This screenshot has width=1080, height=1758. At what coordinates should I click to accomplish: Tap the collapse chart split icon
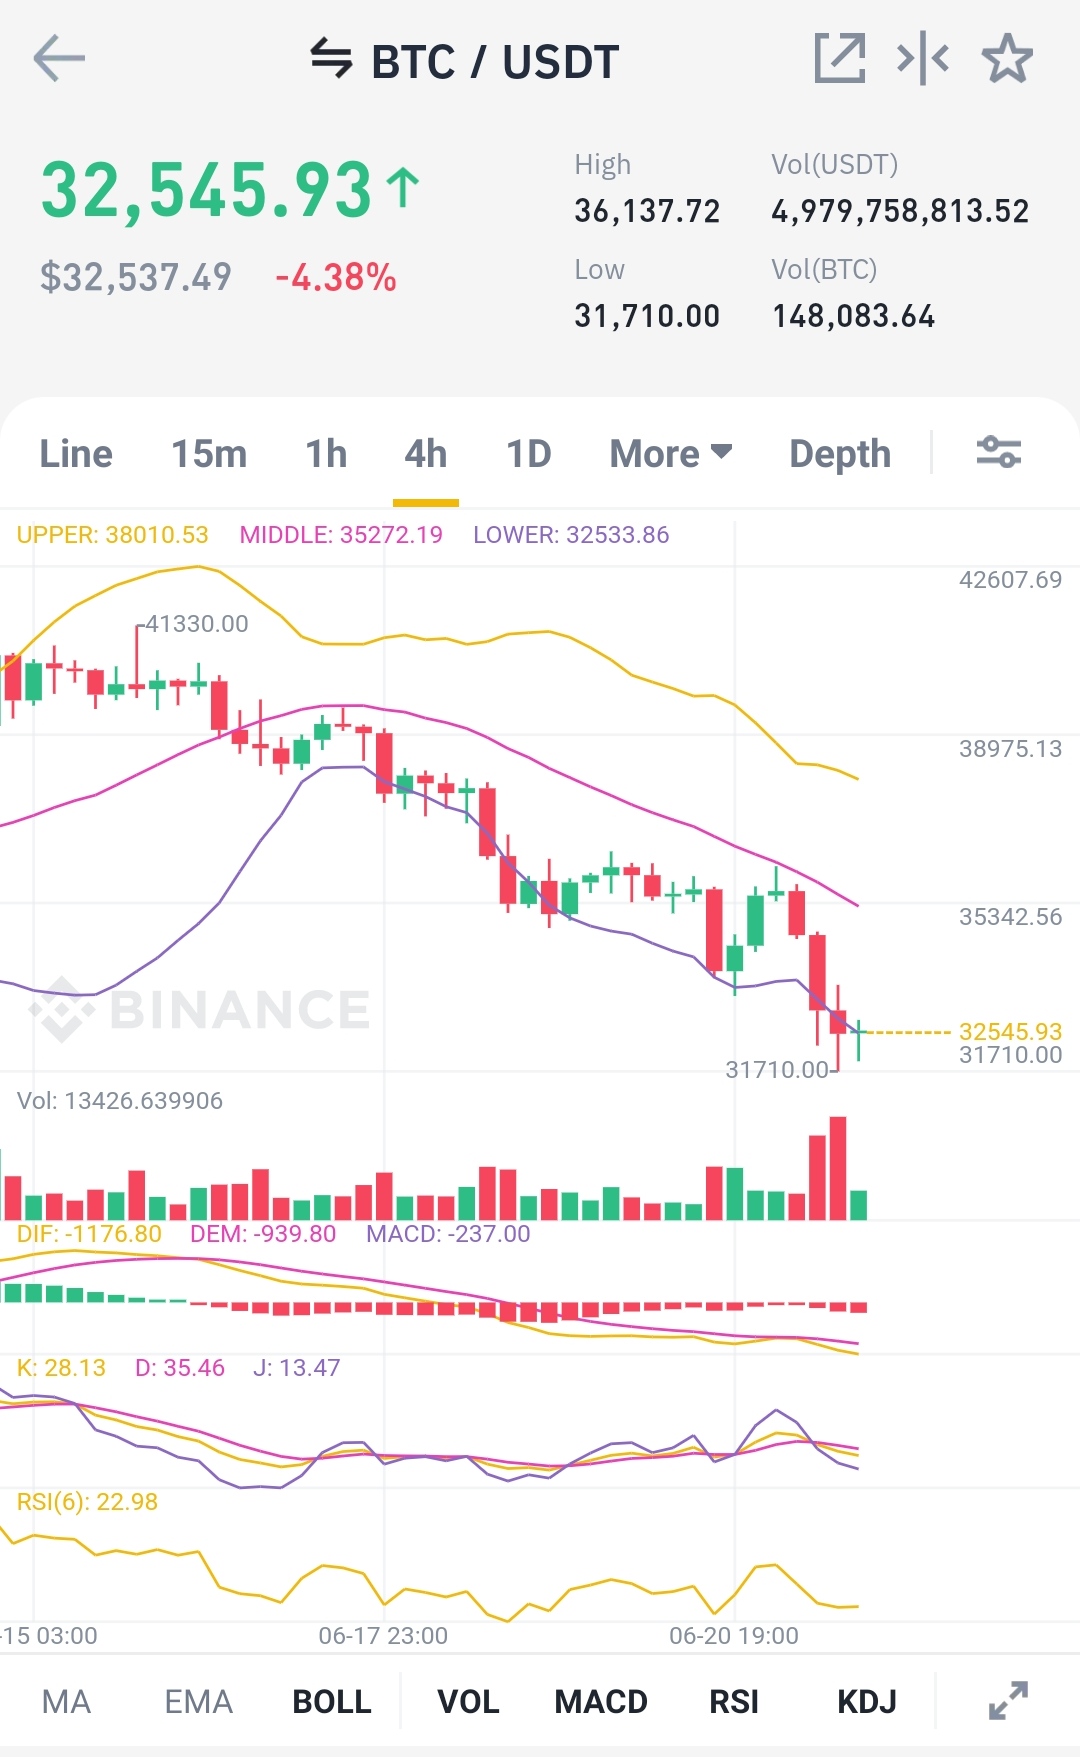click(923, 58)
